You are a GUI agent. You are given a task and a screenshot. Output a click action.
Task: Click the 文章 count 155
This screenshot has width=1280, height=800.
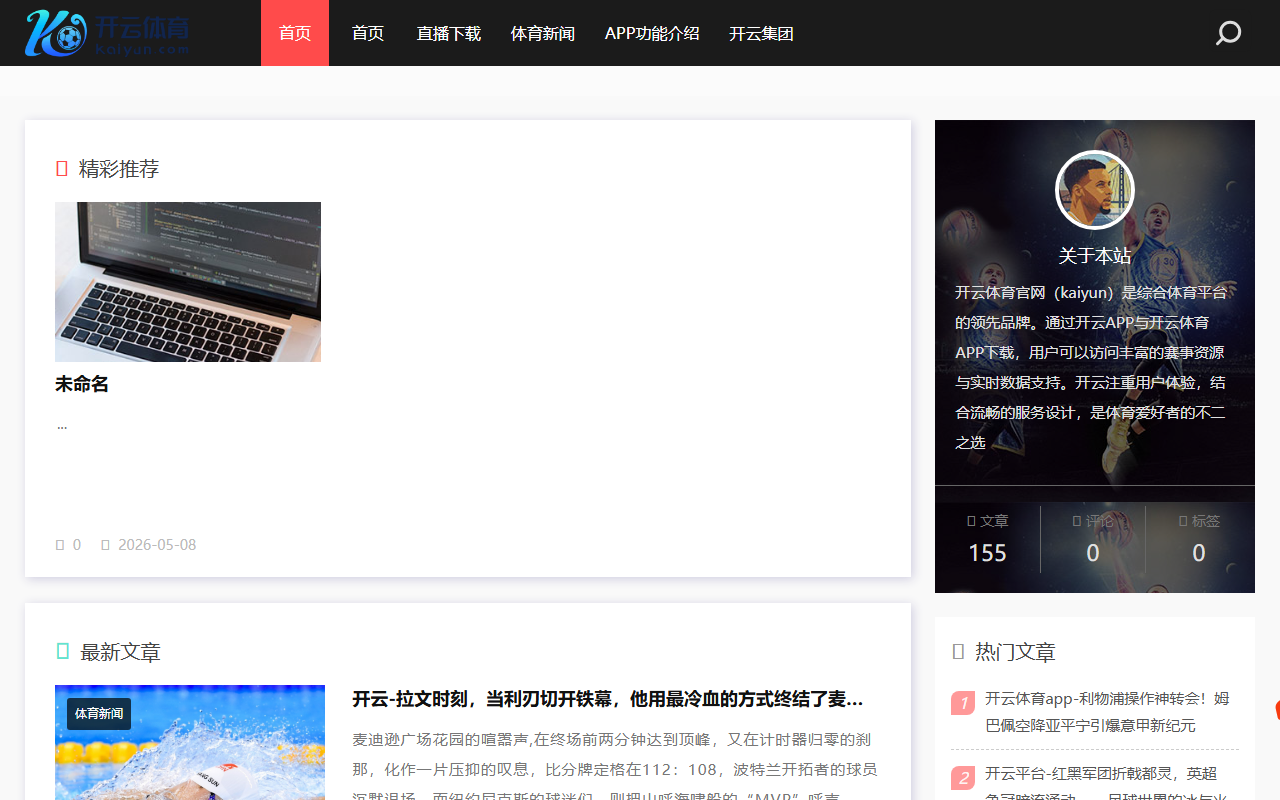(x=987, y=553)
